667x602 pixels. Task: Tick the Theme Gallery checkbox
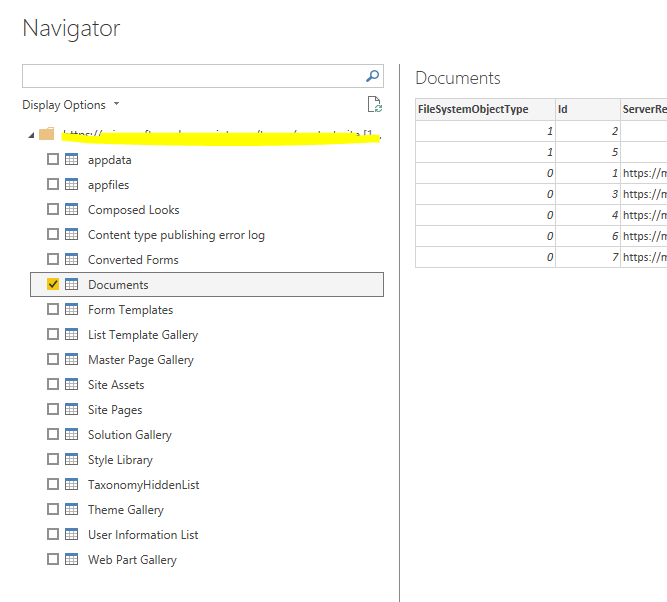53,509
